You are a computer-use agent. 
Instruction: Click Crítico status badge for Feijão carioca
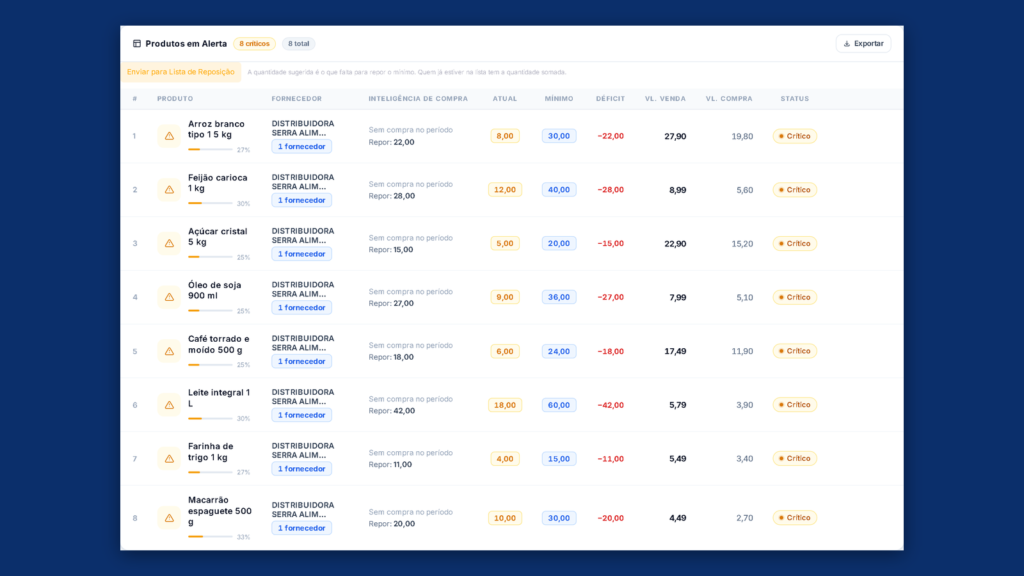pyautogui.click(x=794, y=189)
